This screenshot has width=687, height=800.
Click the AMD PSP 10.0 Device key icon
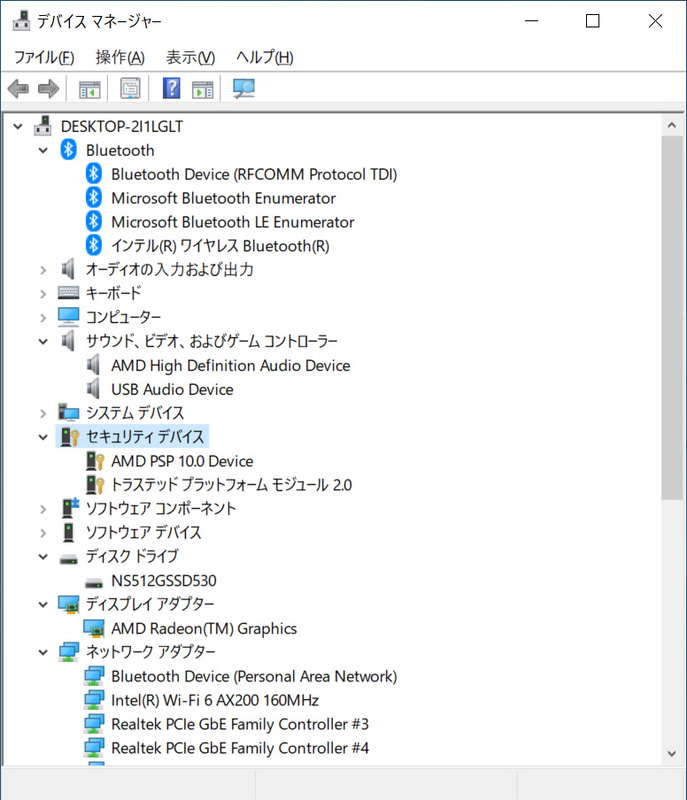click(x=95, y=461)
